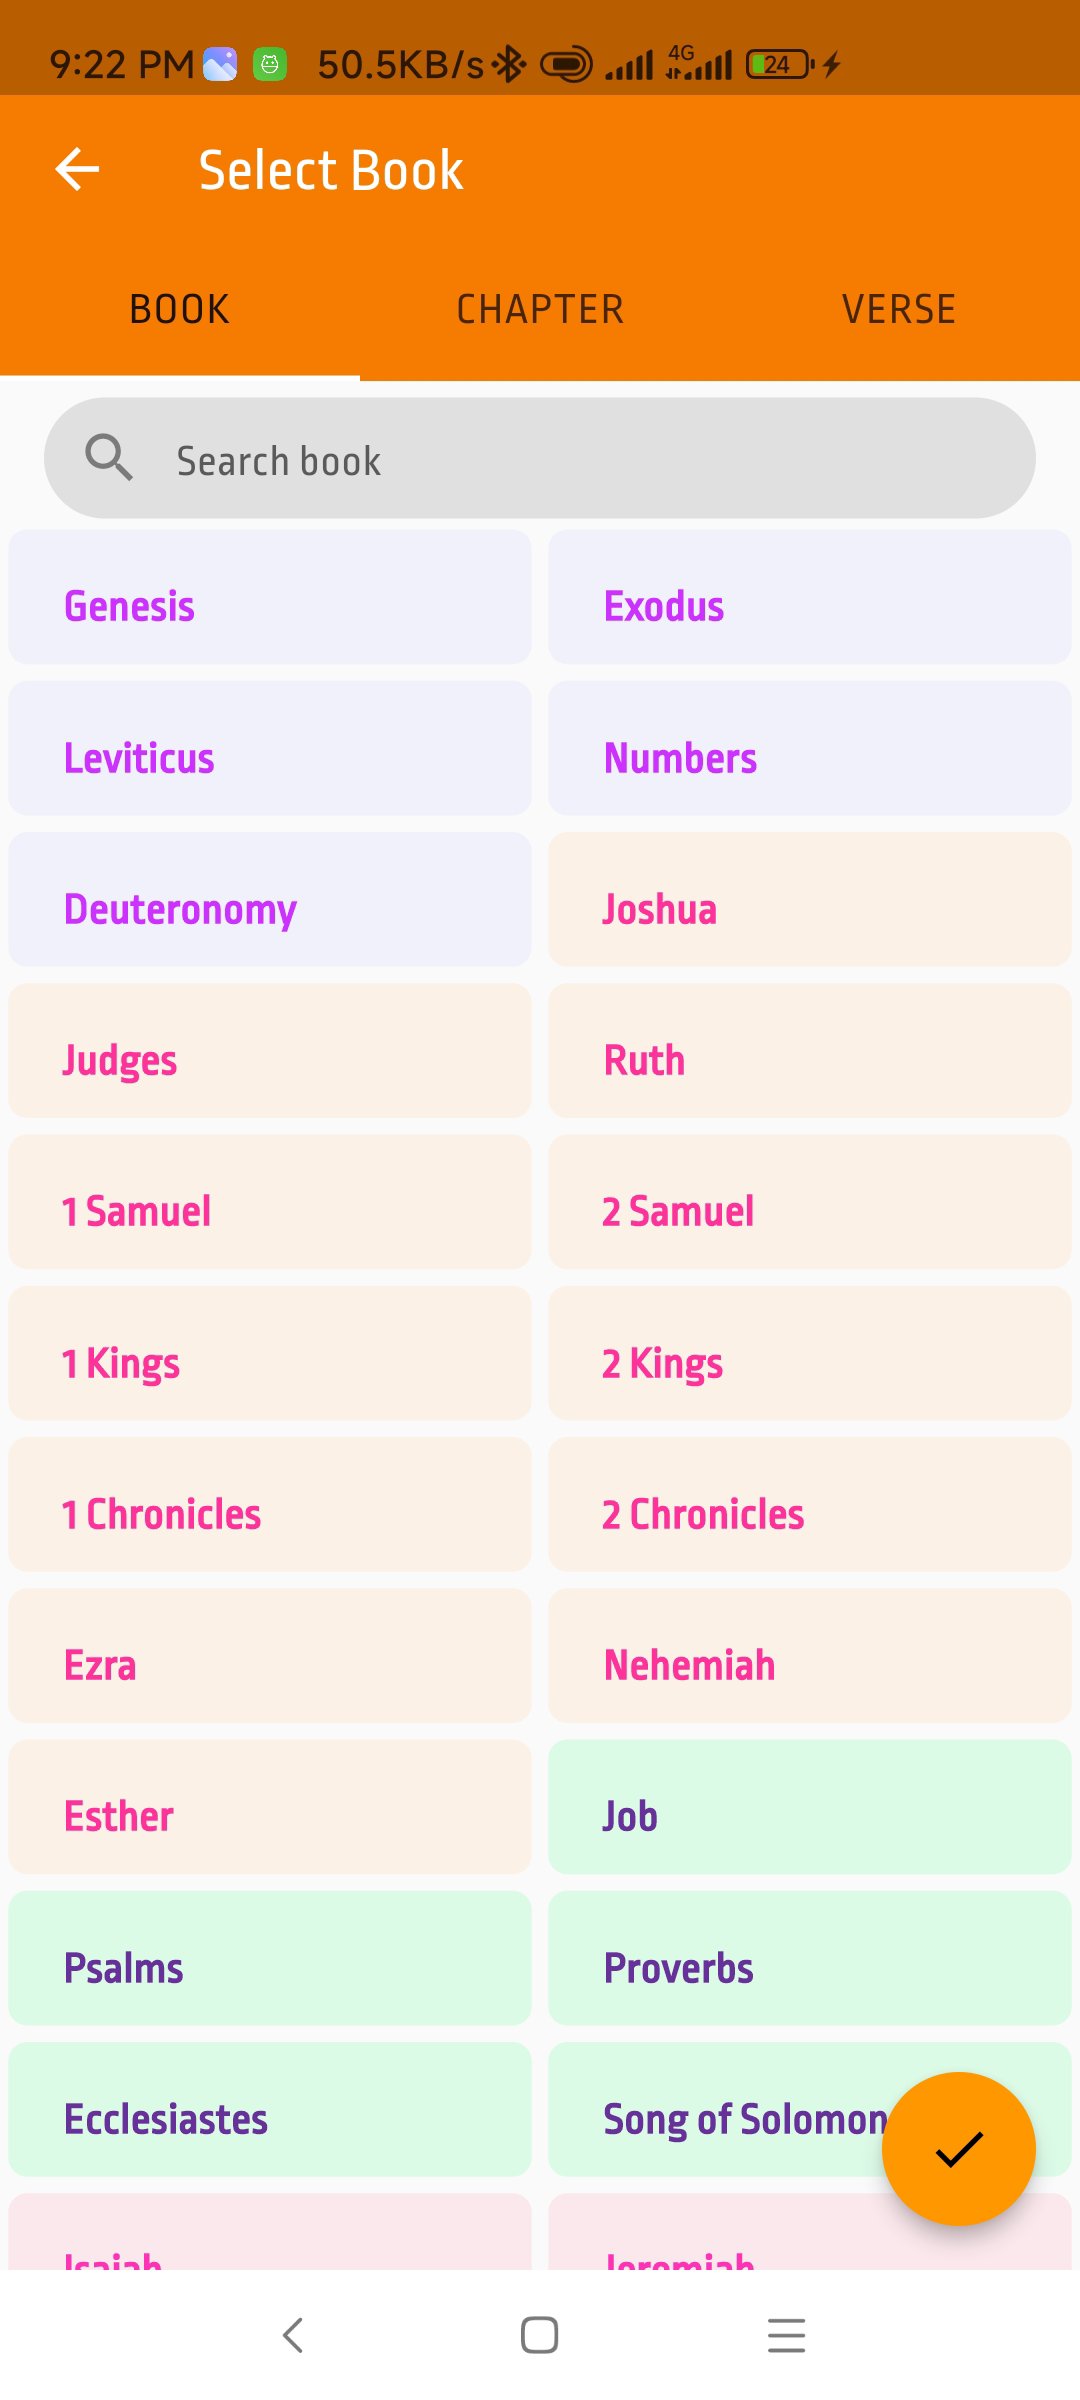Screen dimensions: 1080x2400
Task: Switch to the VERSE tab
Action: [899, 309]
